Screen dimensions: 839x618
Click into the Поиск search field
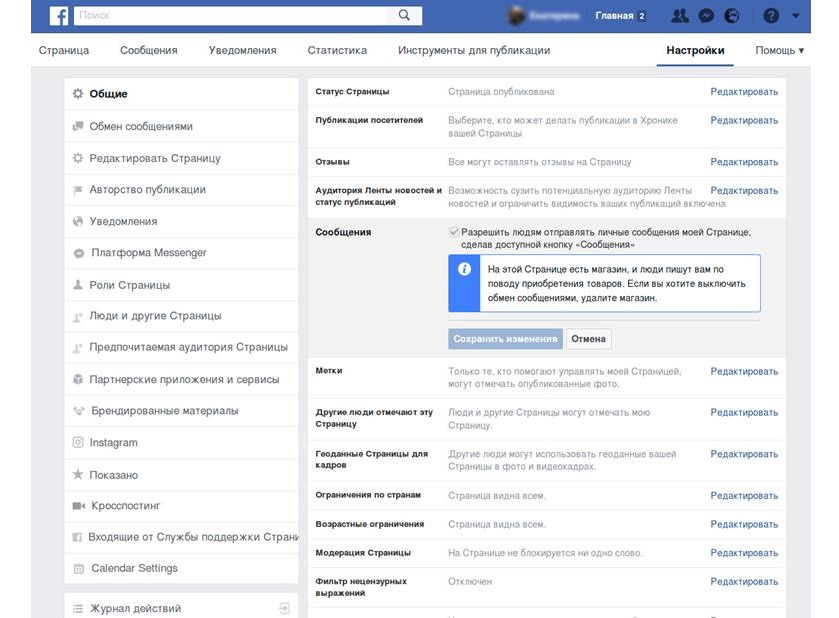click(230, 16)
